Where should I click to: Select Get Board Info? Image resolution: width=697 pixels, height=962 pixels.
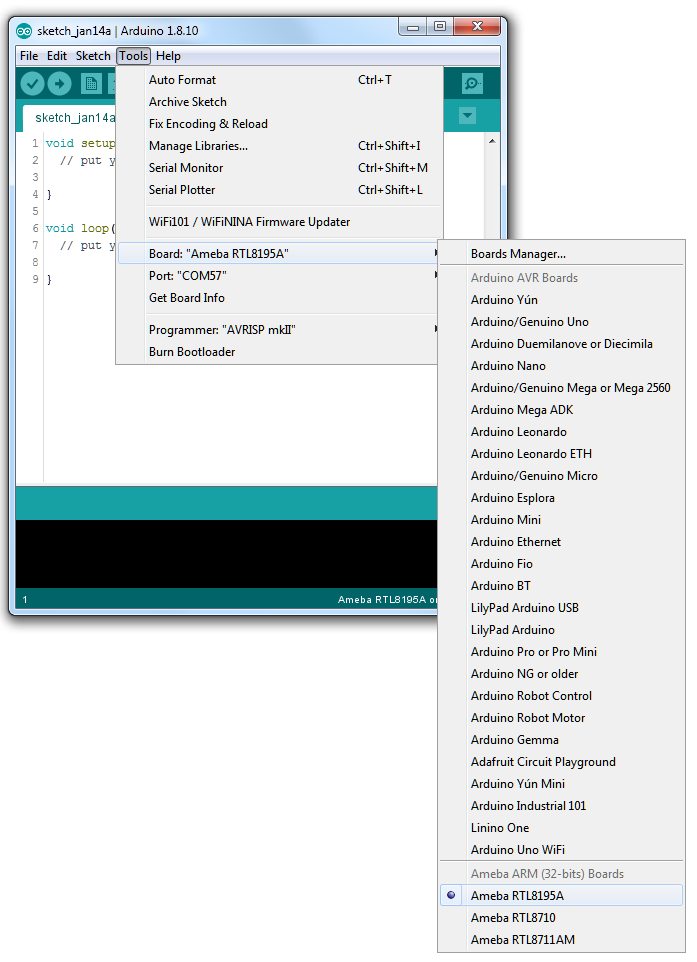[x=279, y=298]
